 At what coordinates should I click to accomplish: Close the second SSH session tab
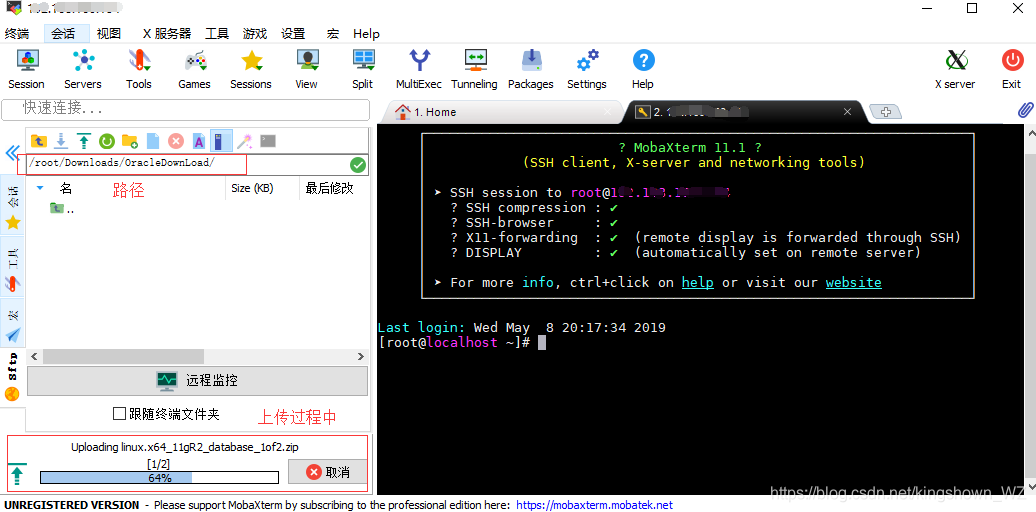848,112
